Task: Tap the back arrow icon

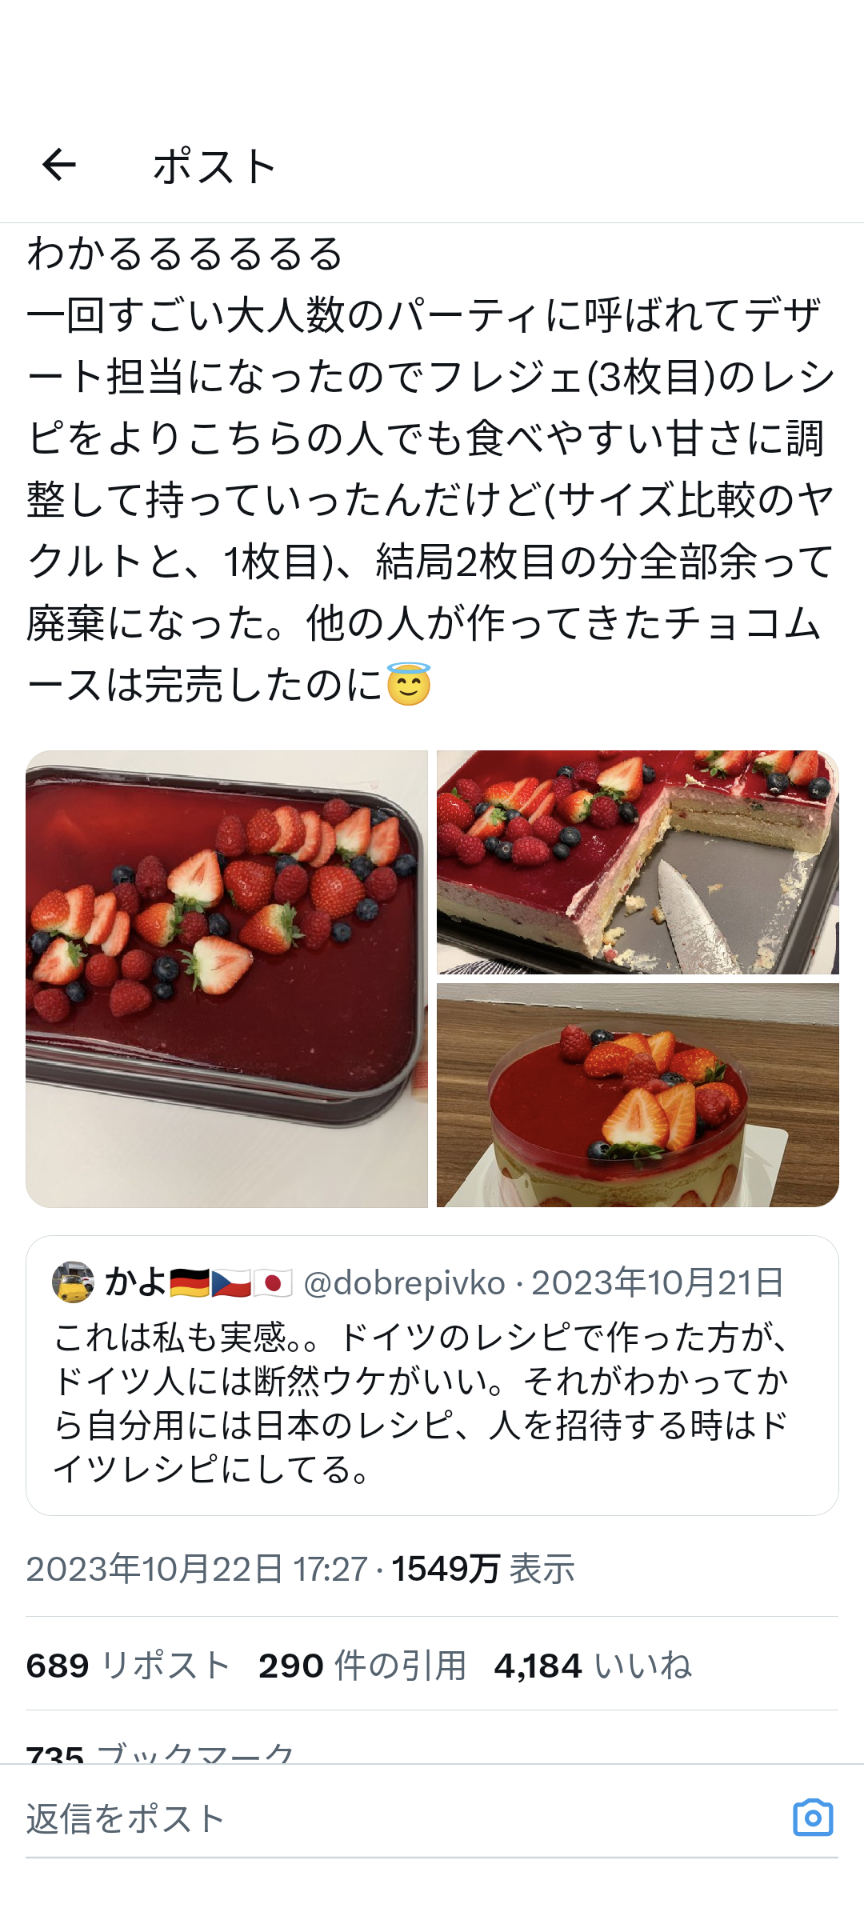Action: (x=59, y=164)
